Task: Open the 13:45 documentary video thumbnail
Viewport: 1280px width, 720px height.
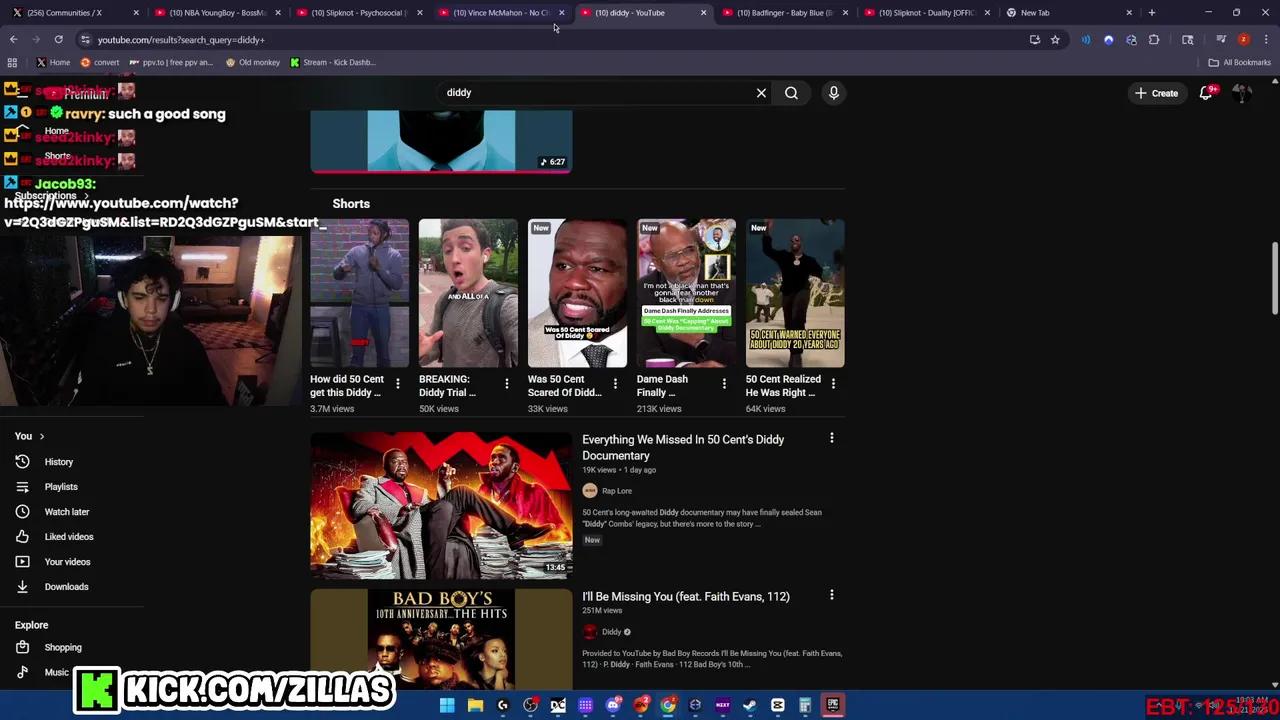Action: [x=441, y=505]
